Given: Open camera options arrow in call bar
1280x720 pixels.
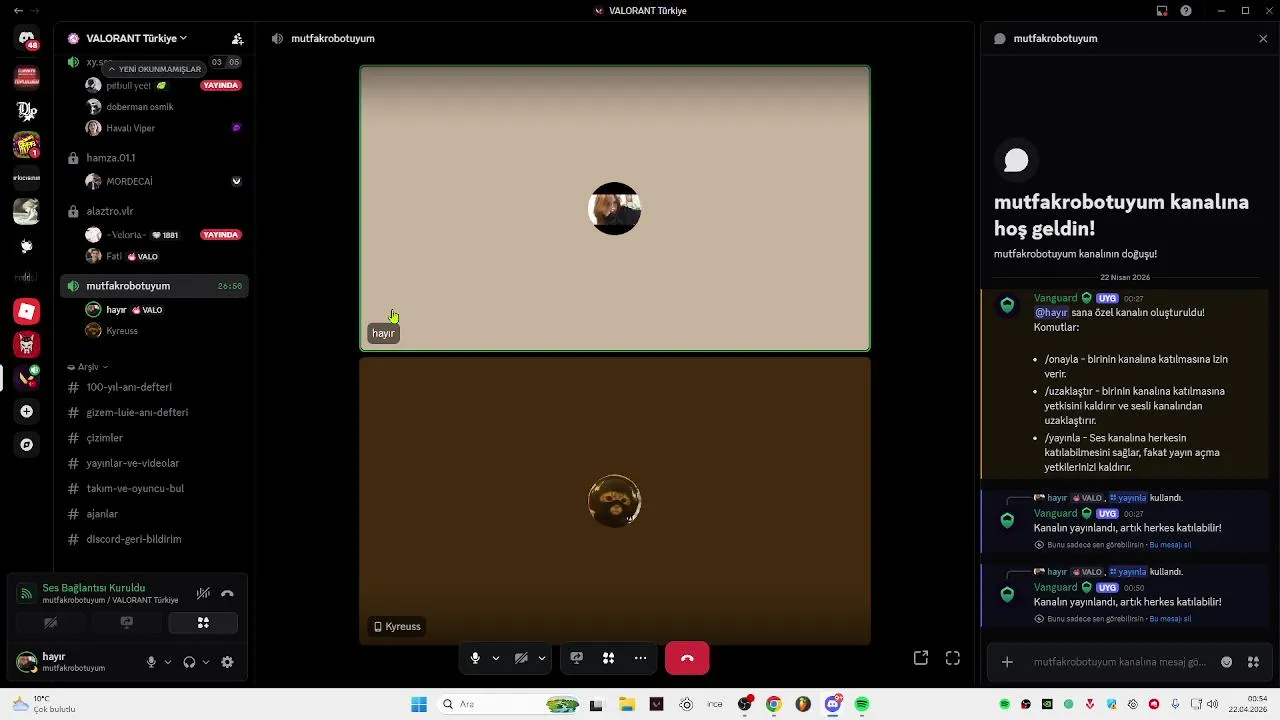Looking at the screenshot, I should coord(541,658).
